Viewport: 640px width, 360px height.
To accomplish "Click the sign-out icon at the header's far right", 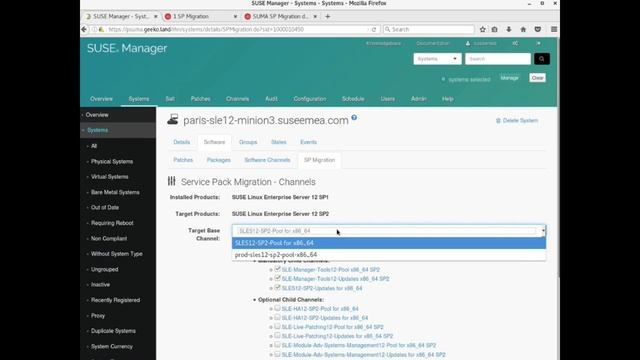I will coord(538,43).
